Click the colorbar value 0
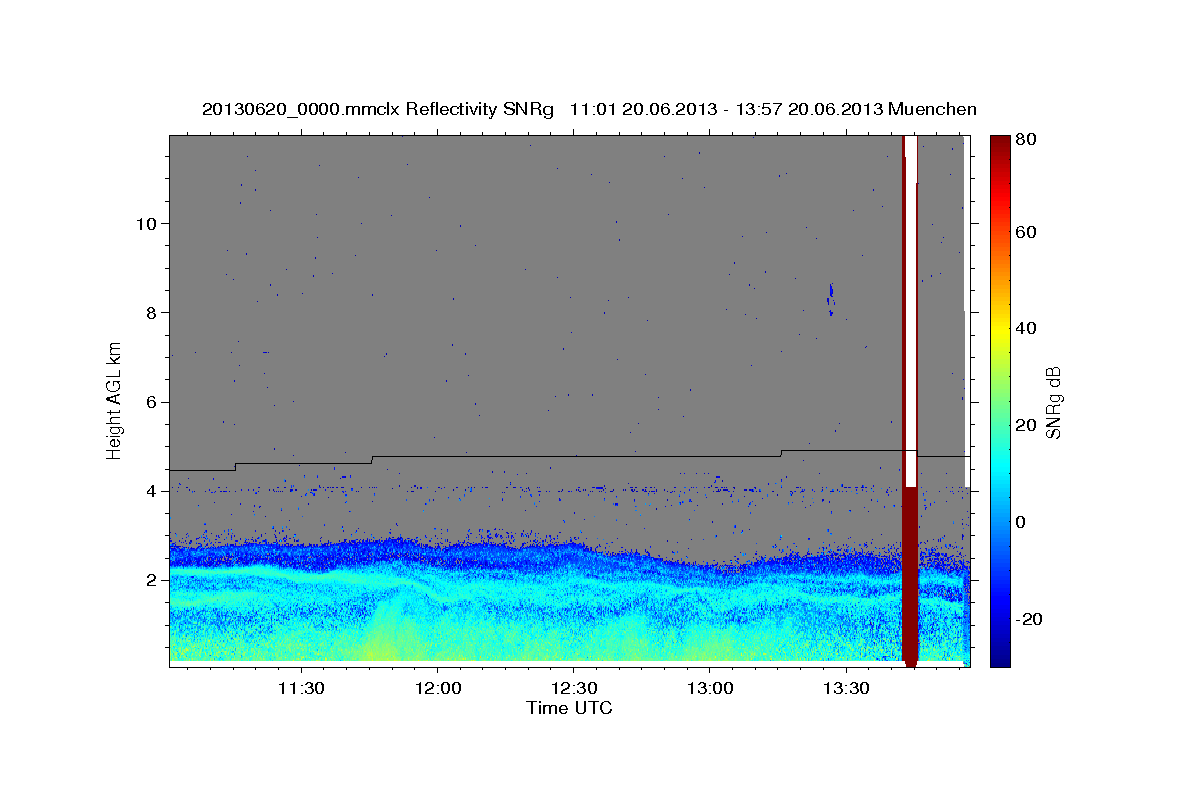This screenshot has height=800, width=1200. pyautogui.click(x=1021, y=522)
